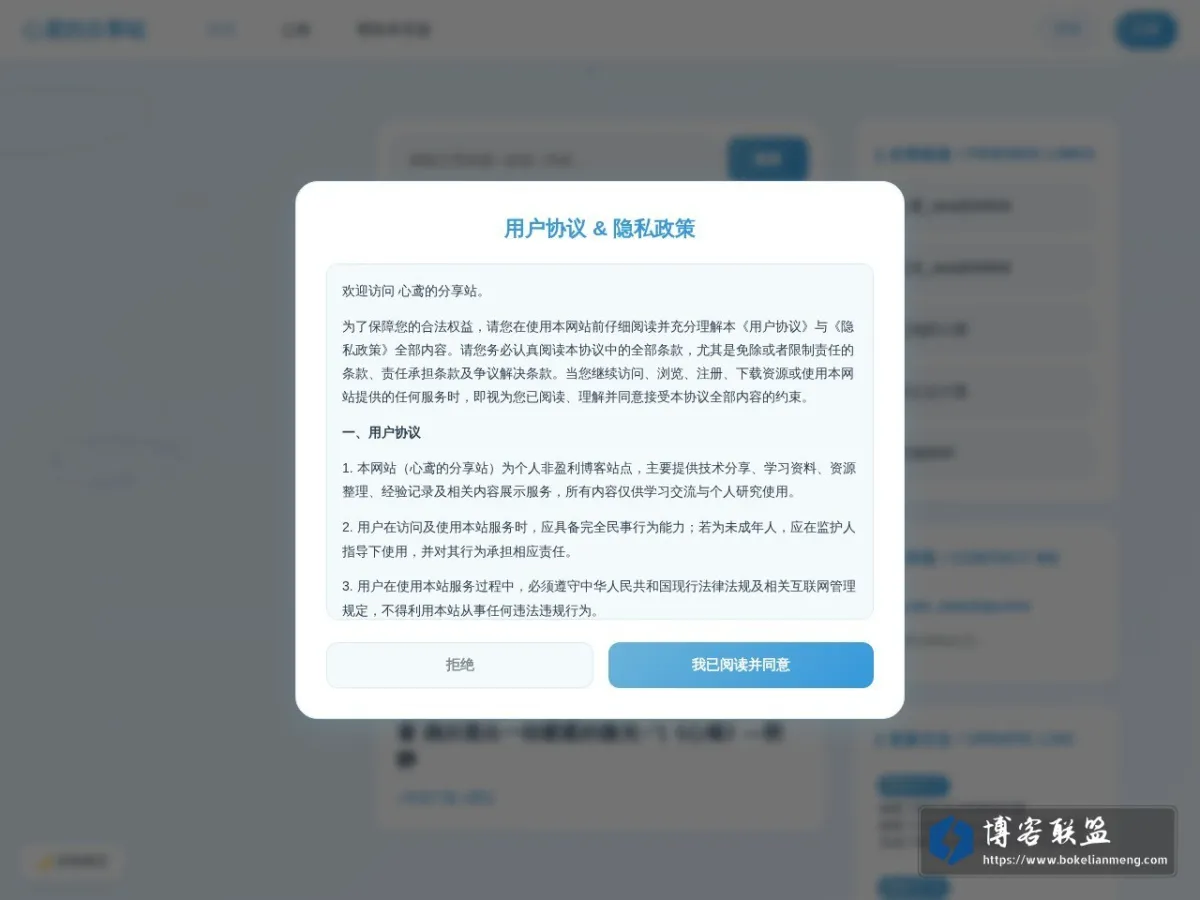Click clause 1 beginning 本网站（心鸢的分享站）
Screen dimensions: 1200x900
coord(600,480)
